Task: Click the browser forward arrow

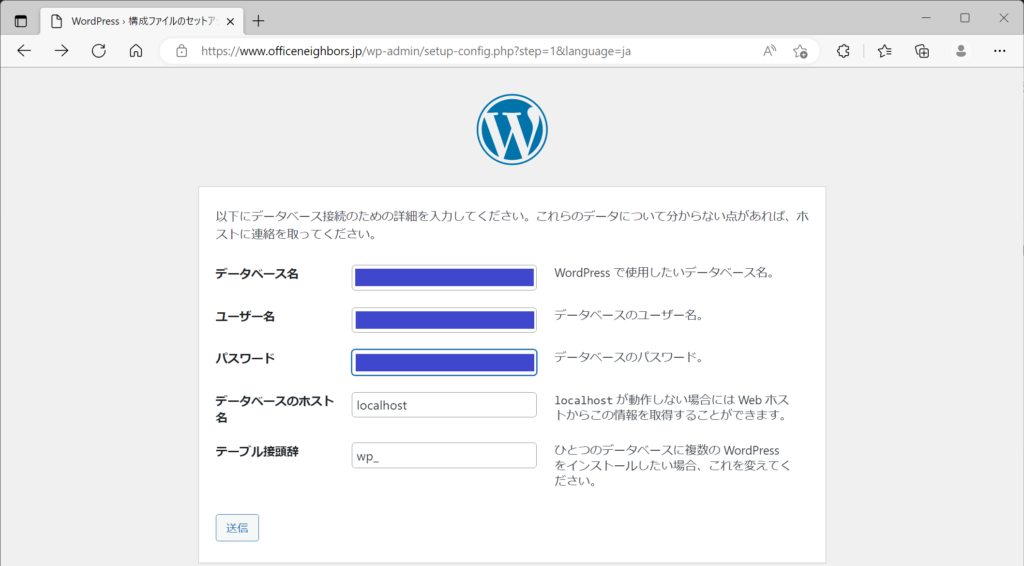Action: click(x=61, y=51)
